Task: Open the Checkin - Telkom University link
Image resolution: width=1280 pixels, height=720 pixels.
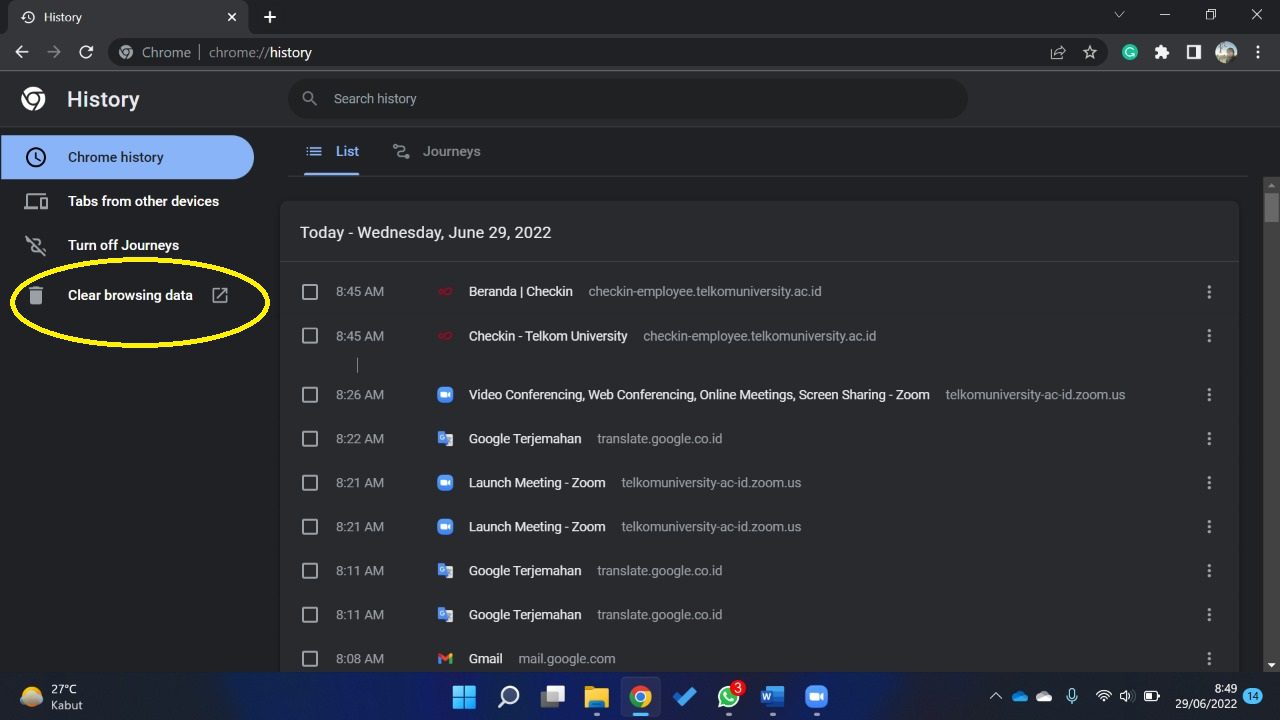Action: pyautogui.click(x=548, y=336)
